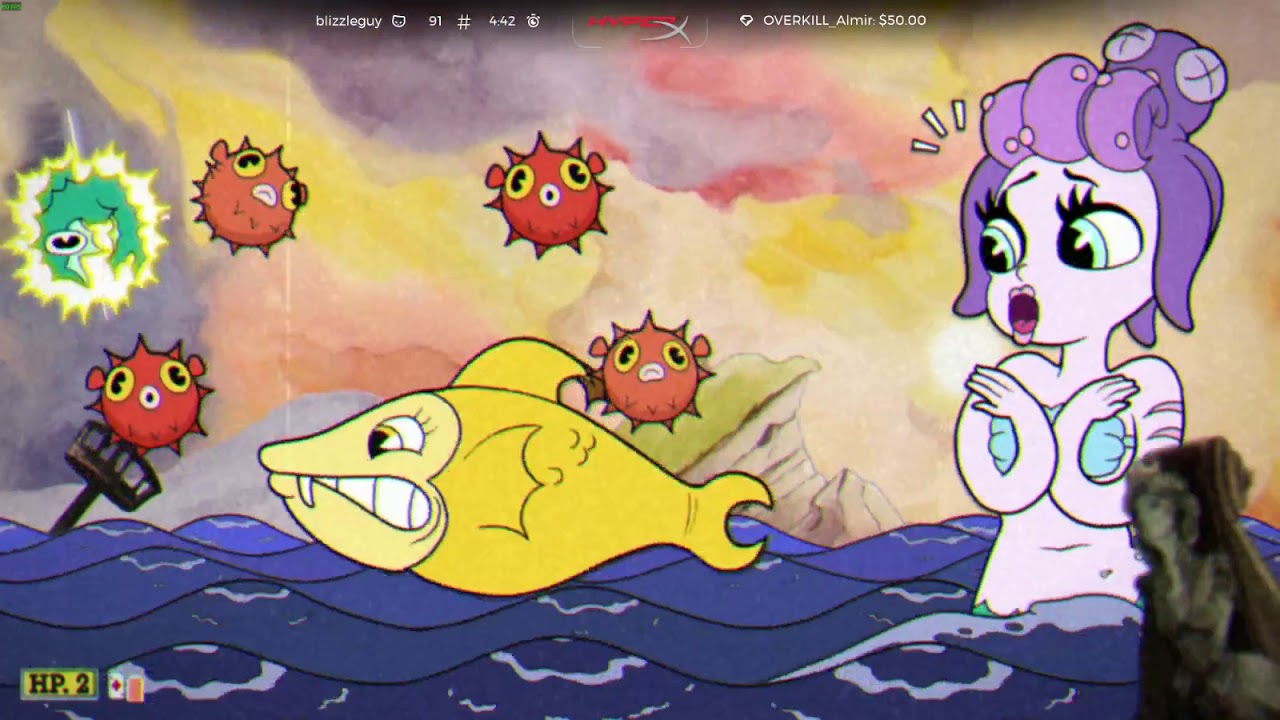Screen dimensions: 1280x720
Task: Click the cat face icon beside blizzleguy
Action: pyautogui.click(x=399, y=20)
